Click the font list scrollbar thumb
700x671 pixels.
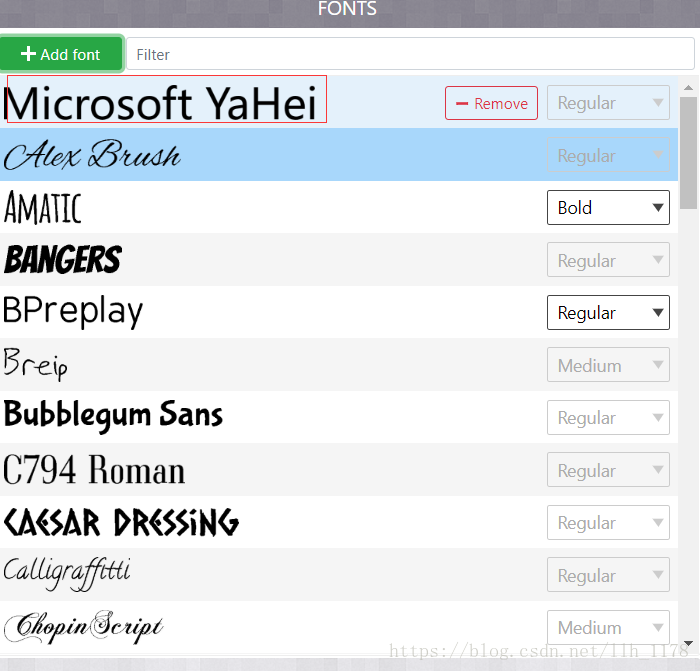pos(688,153)
